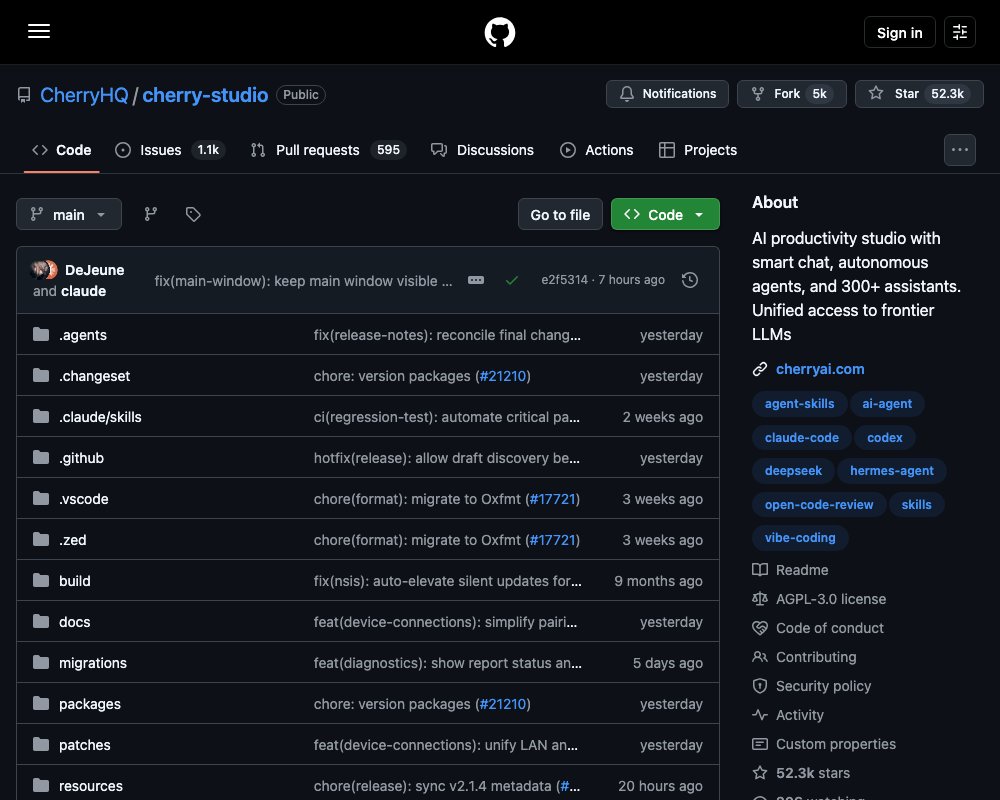1000x800 pixels.
Task: Select the ai-agent topic tag
Action: pos(886,404)
